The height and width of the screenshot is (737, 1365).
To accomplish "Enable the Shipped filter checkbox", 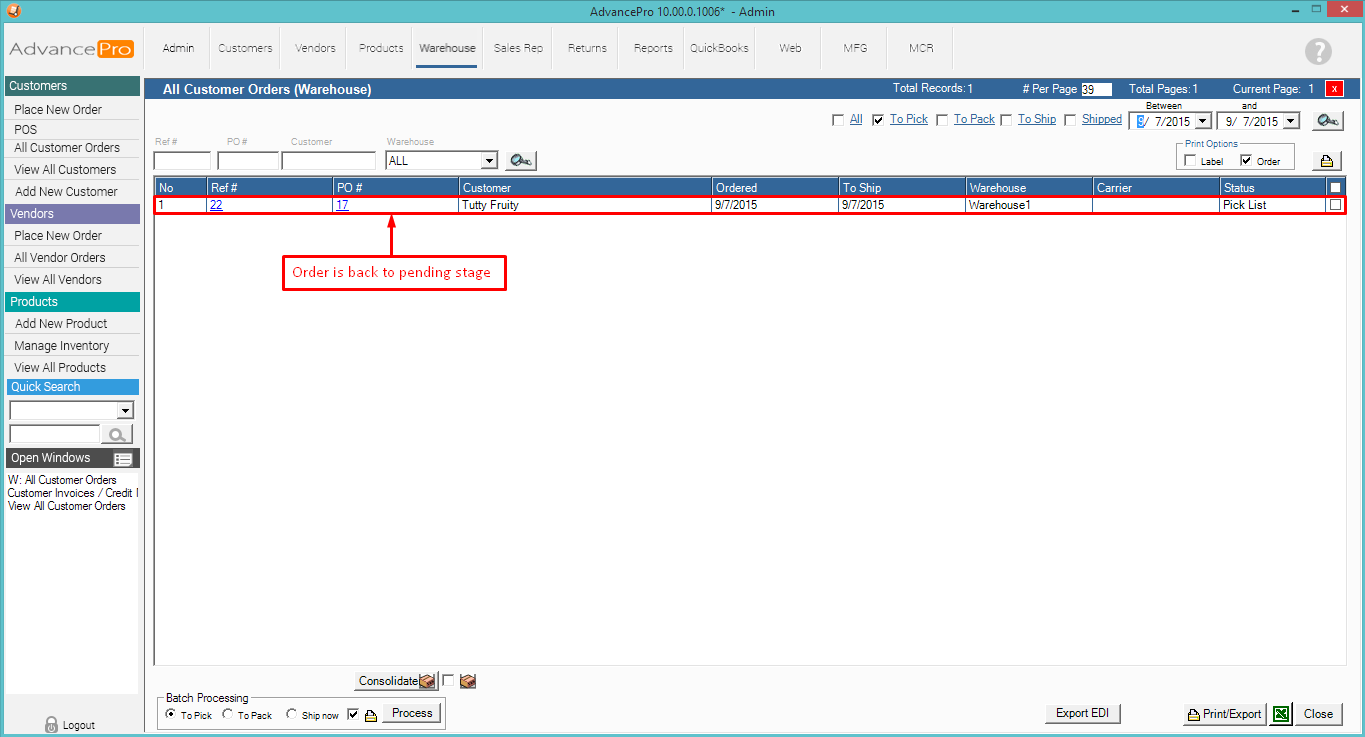I will 1070,120.
